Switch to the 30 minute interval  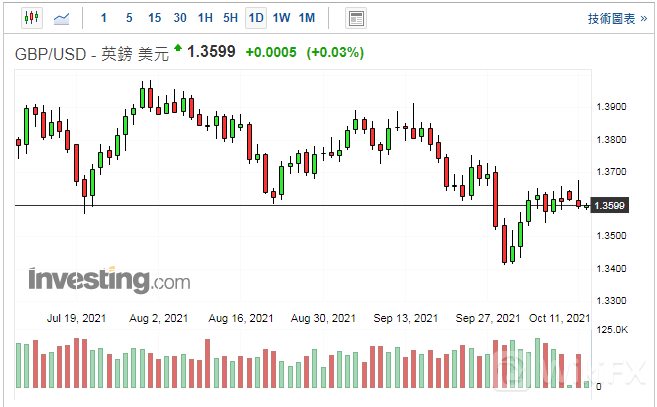pyautogui.click(x=180, y=18)
